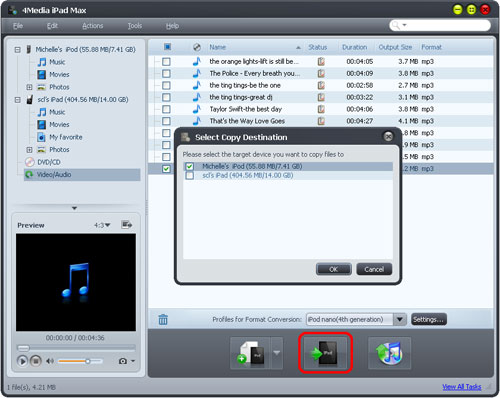Close the Select Copy Destination dialog
Image resolution: width=500 pixels, height=398 pixels.
pos(388,137)
